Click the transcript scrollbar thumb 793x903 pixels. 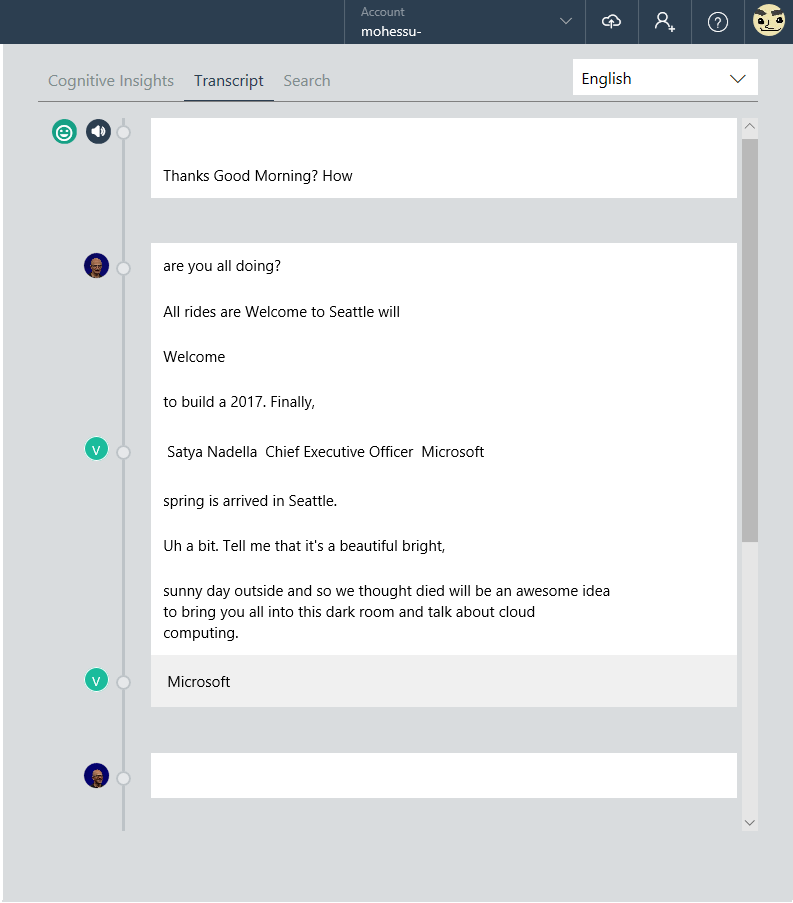tap(749, 340)
